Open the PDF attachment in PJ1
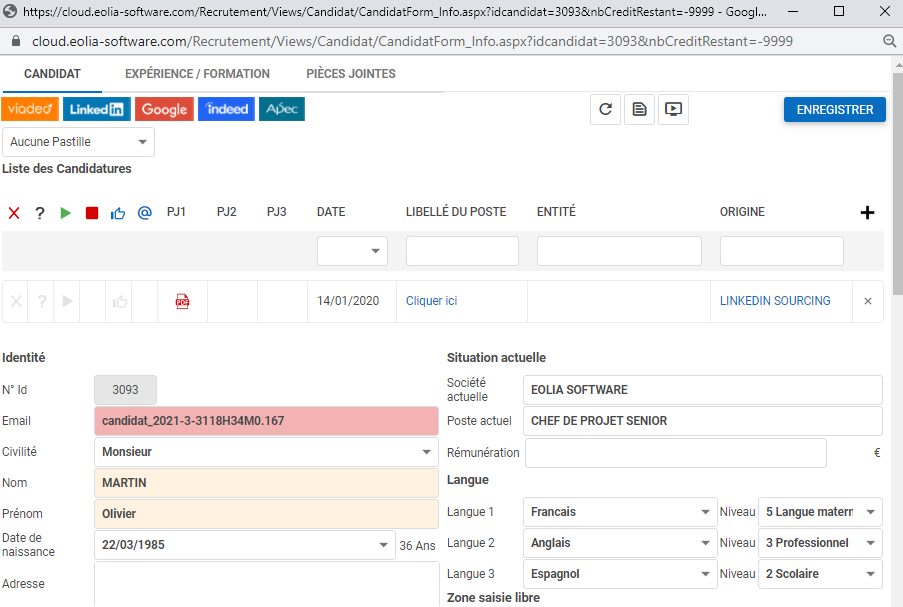903x607 pixels. click(182, 301)
